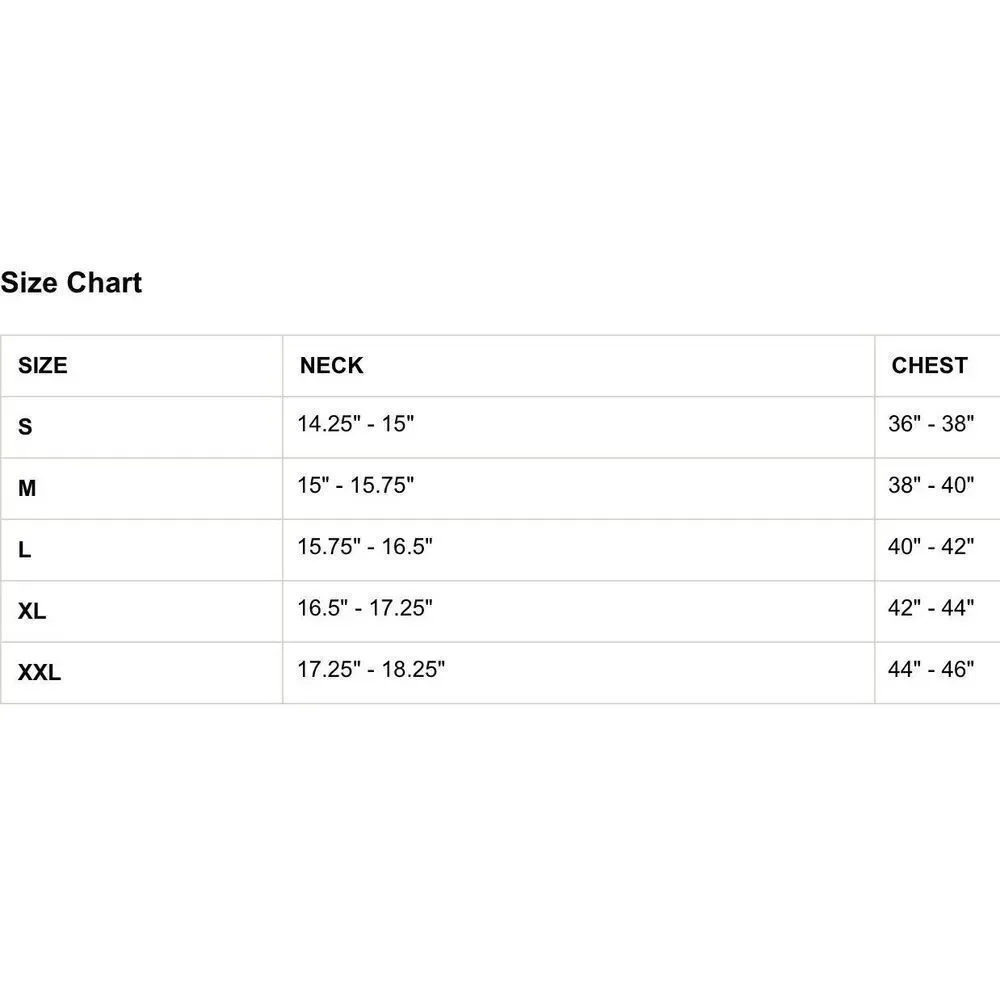This screenshot has width=1000, height=1000.
Task: Click the XXL size row label
Action: (40, 672)
